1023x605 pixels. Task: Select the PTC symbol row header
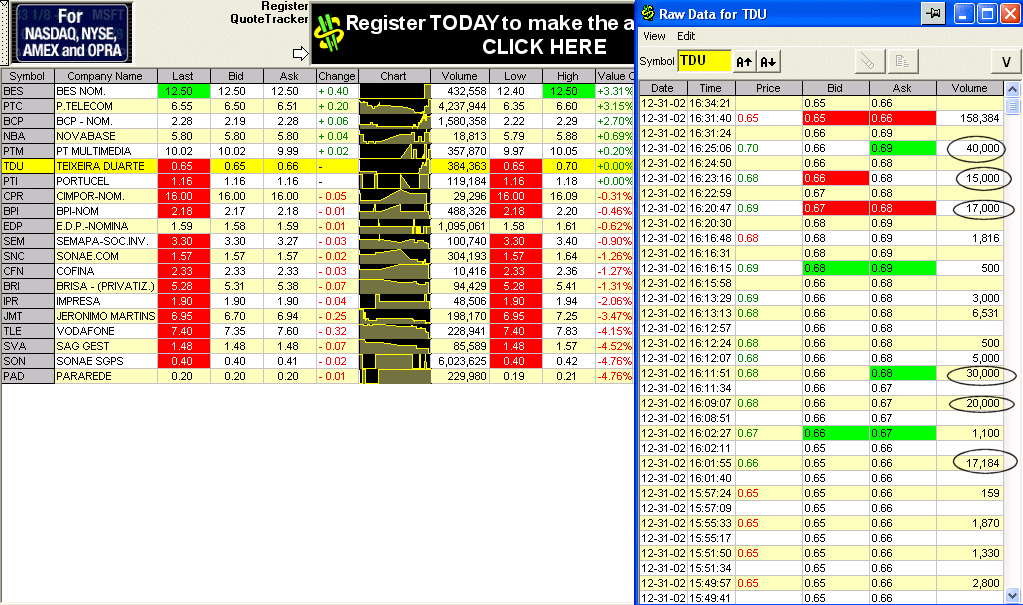click(x=27, y=106)
